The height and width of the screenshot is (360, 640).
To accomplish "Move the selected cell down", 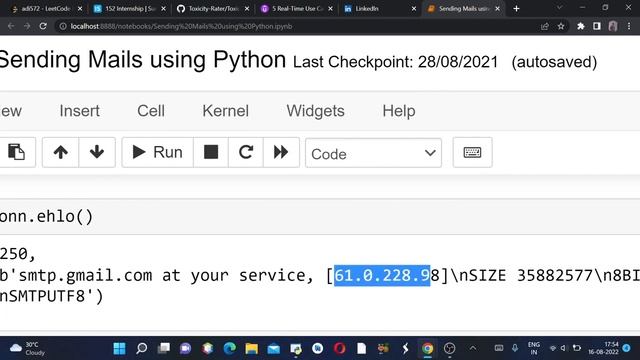I will (97, 152).
